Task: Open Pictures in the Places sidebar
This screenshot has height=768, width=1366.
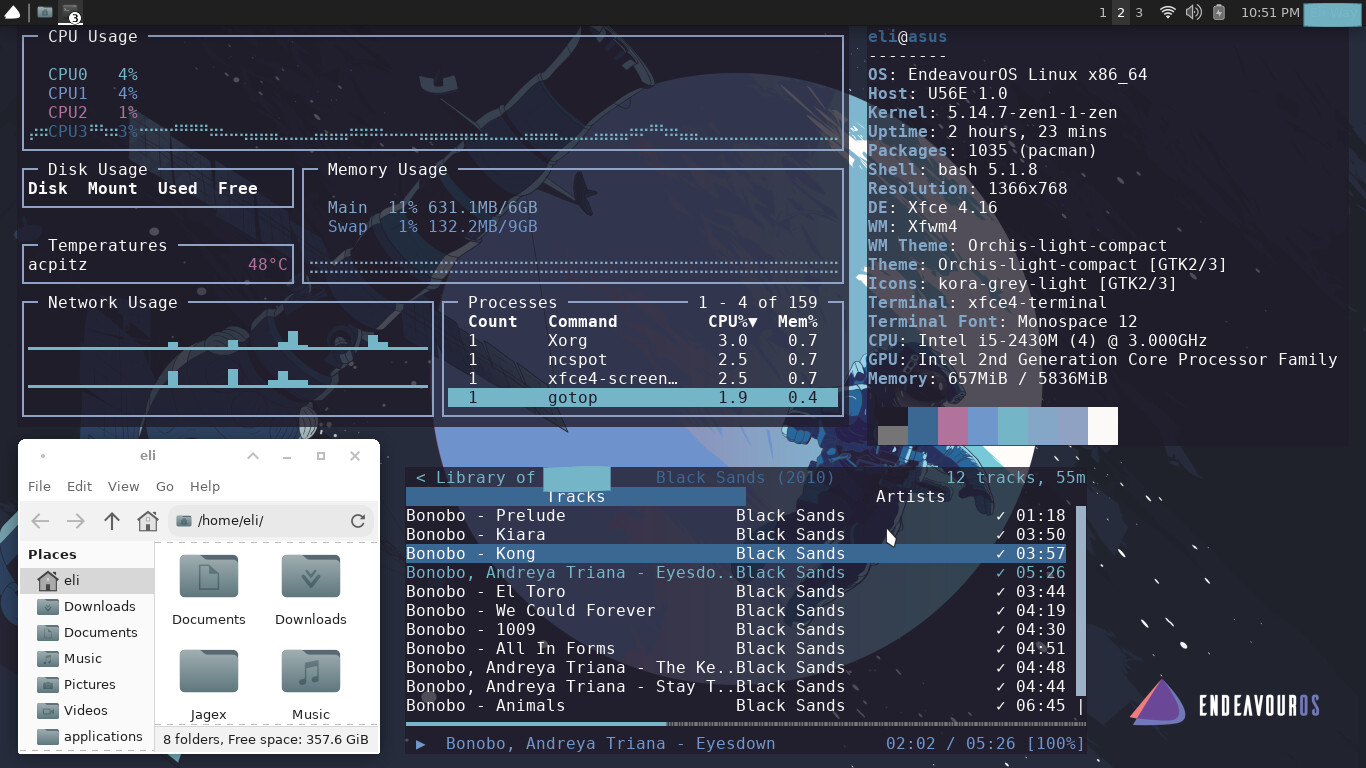Action: (87, 684)
